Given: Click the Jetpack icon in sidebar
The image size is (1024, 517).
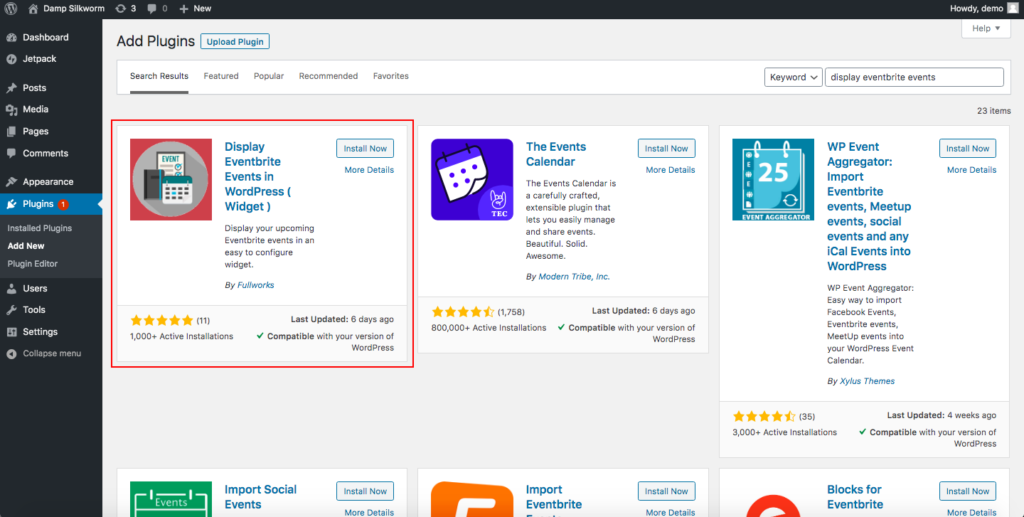Looking at the screenshot, I should tap(11, 59).
